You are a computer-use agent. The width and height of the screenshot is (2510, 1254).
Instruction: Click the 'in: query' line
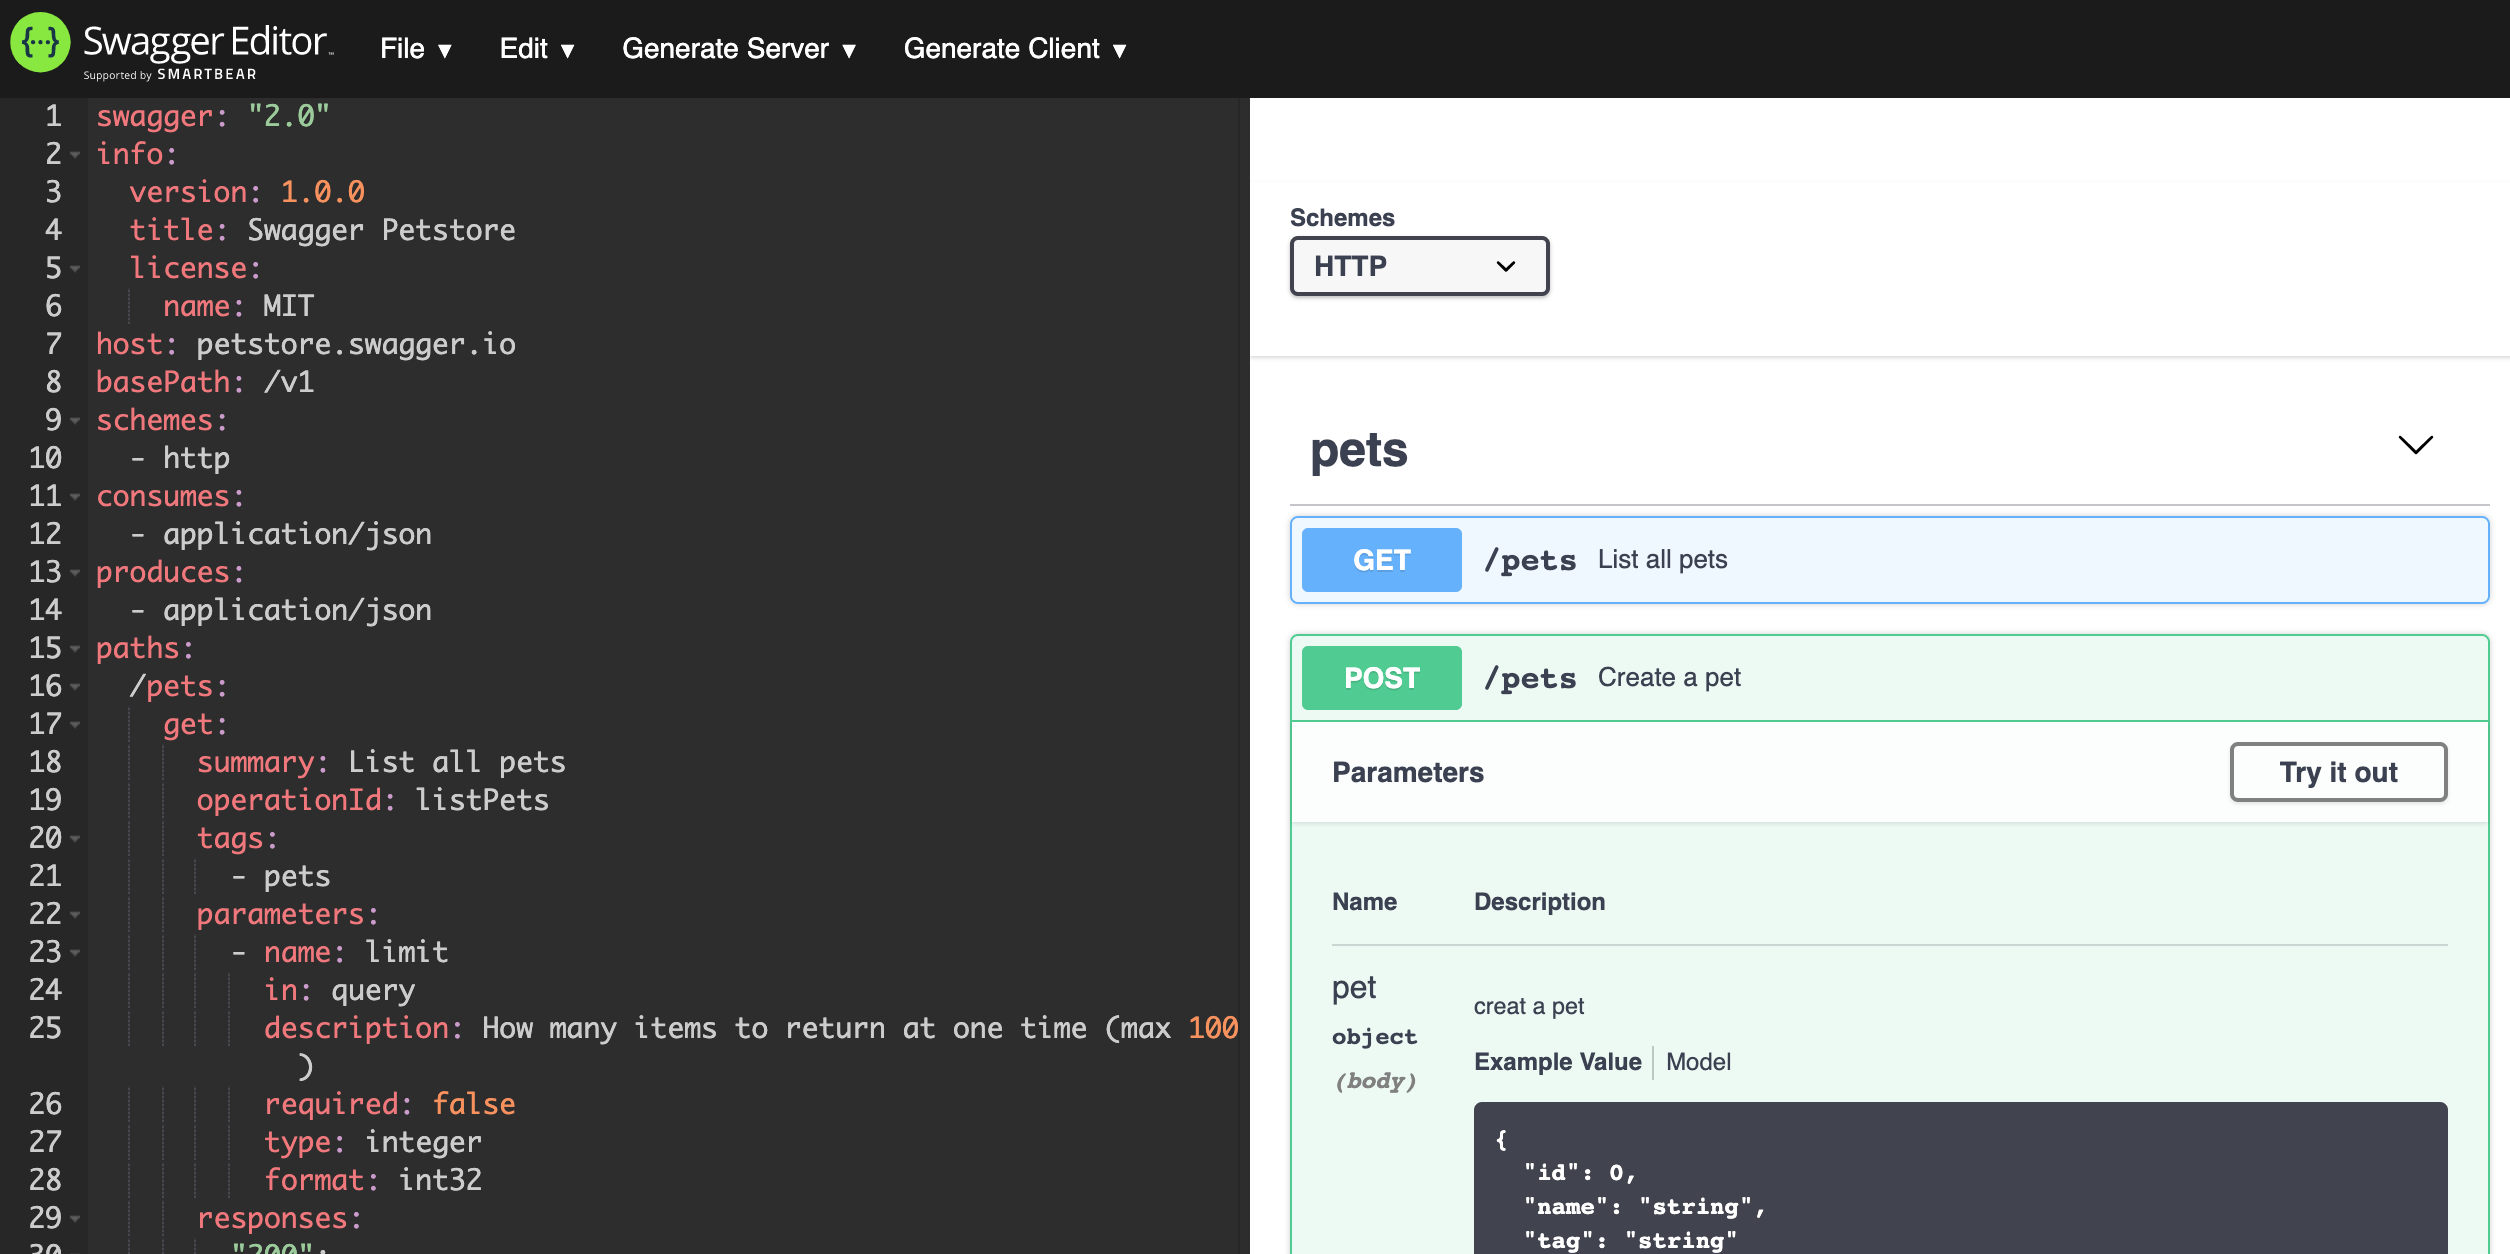coord(339,990)
